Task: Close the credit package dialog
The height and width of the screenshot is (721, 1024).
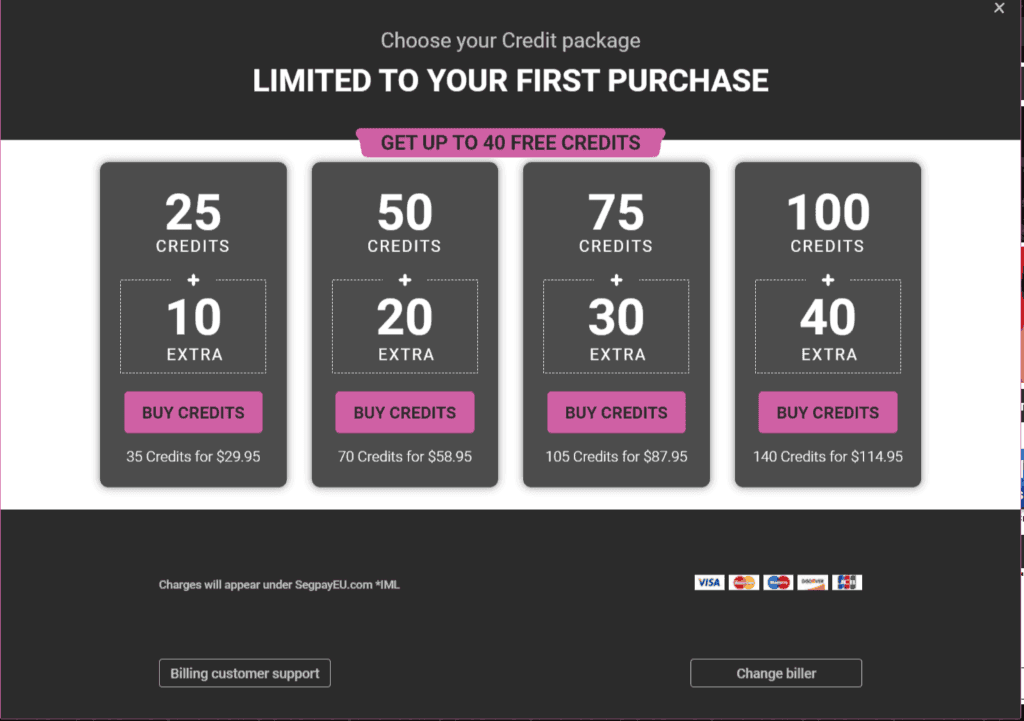Action: [999, 8]
